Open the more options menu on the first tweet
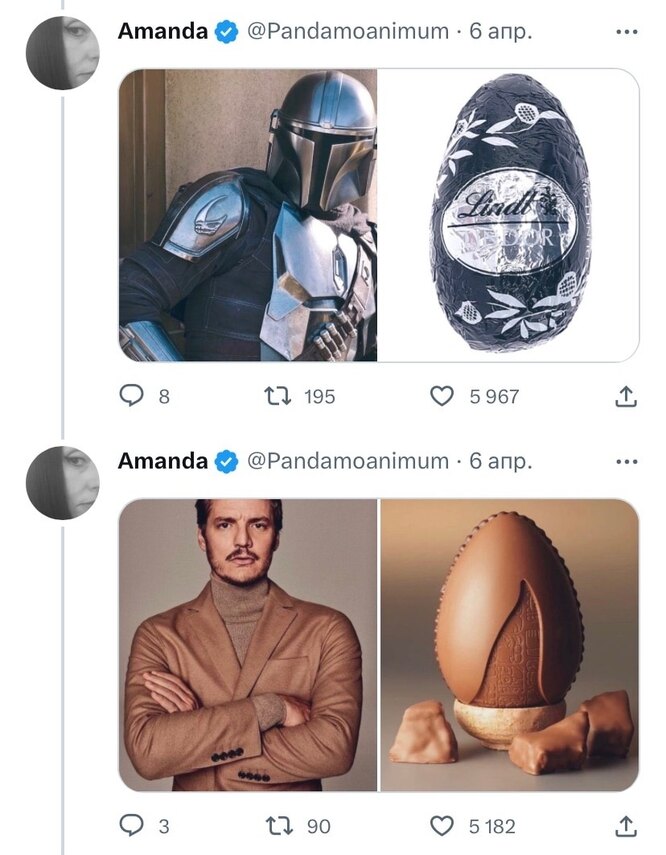The image size is (666, 855). 625,31
